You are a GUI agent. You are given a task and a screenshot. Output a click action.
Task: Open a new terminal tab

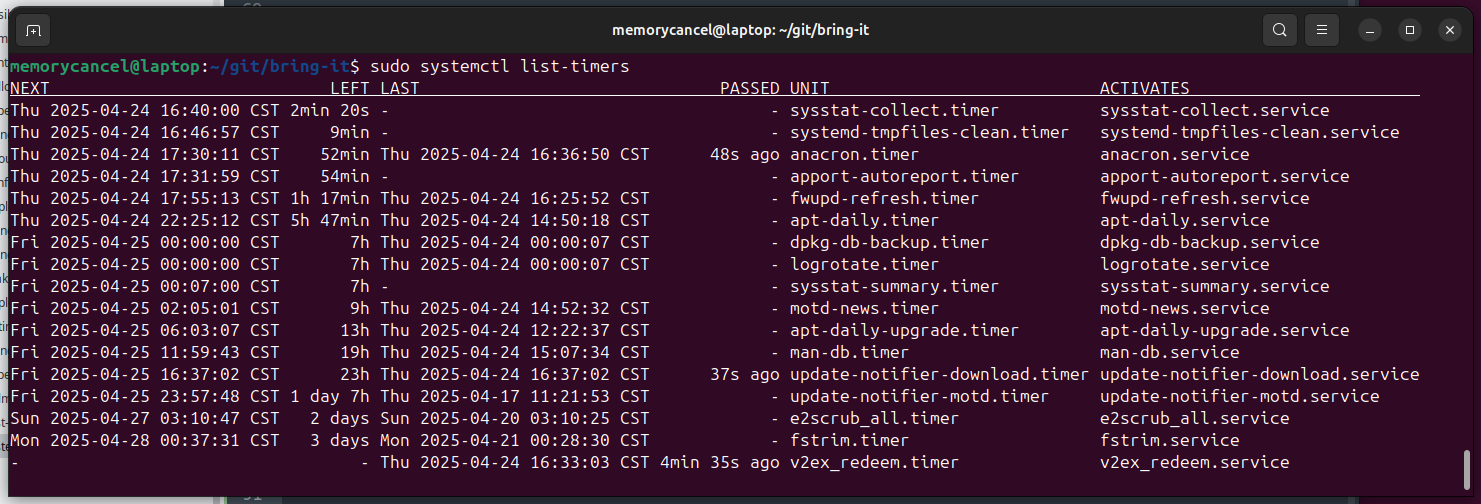pos(33,30)
